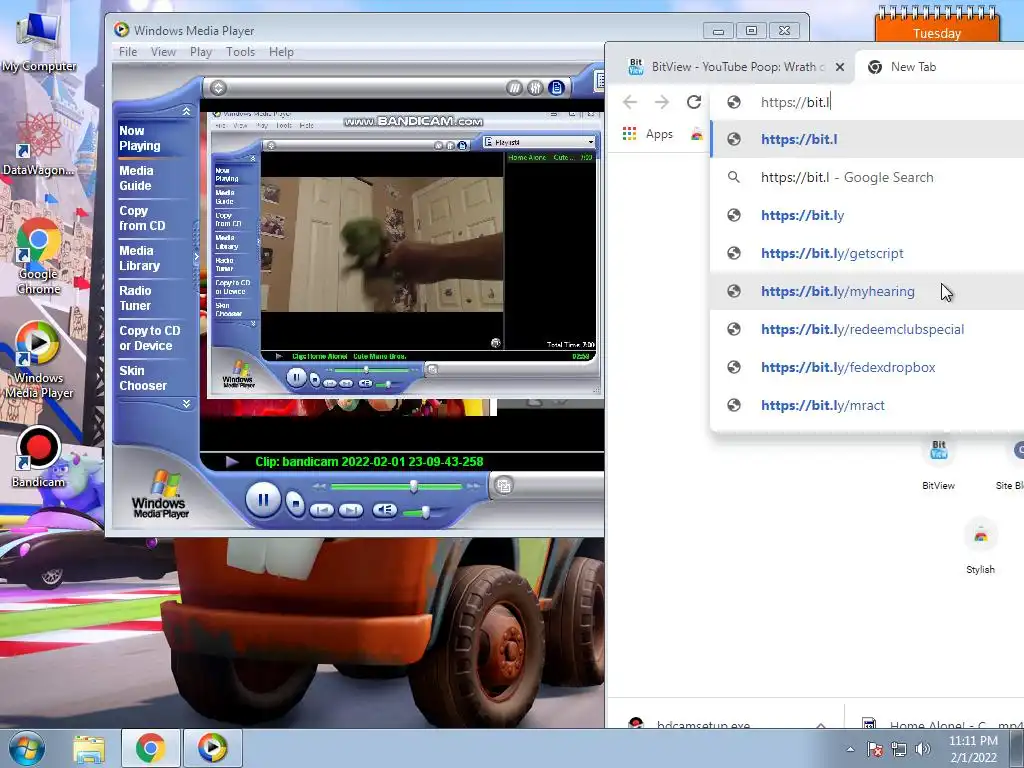This screenshot has height=768, width=1024.
Task: Open the bdcamsetup.exe download options arrow
Action: [x=821, y=724]
